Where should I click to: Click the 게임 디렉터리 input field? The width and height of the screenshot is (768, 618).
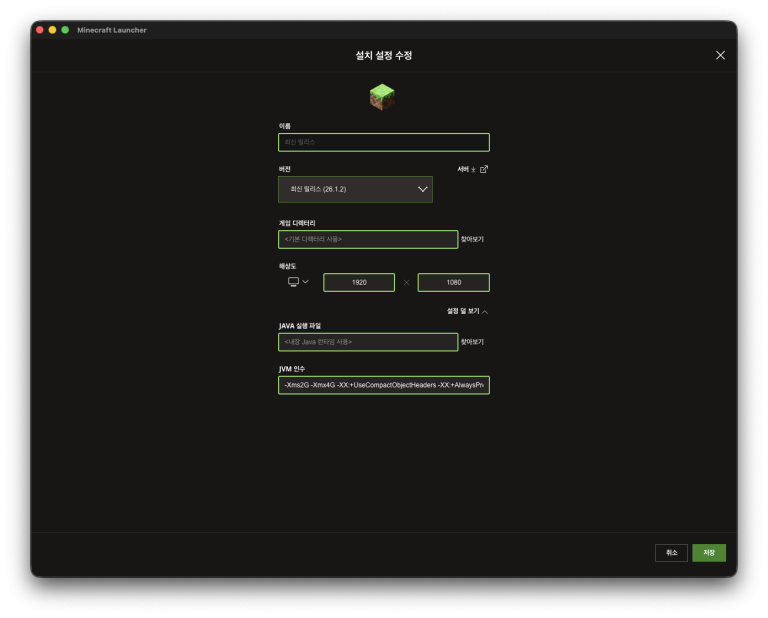coord(368,239)
